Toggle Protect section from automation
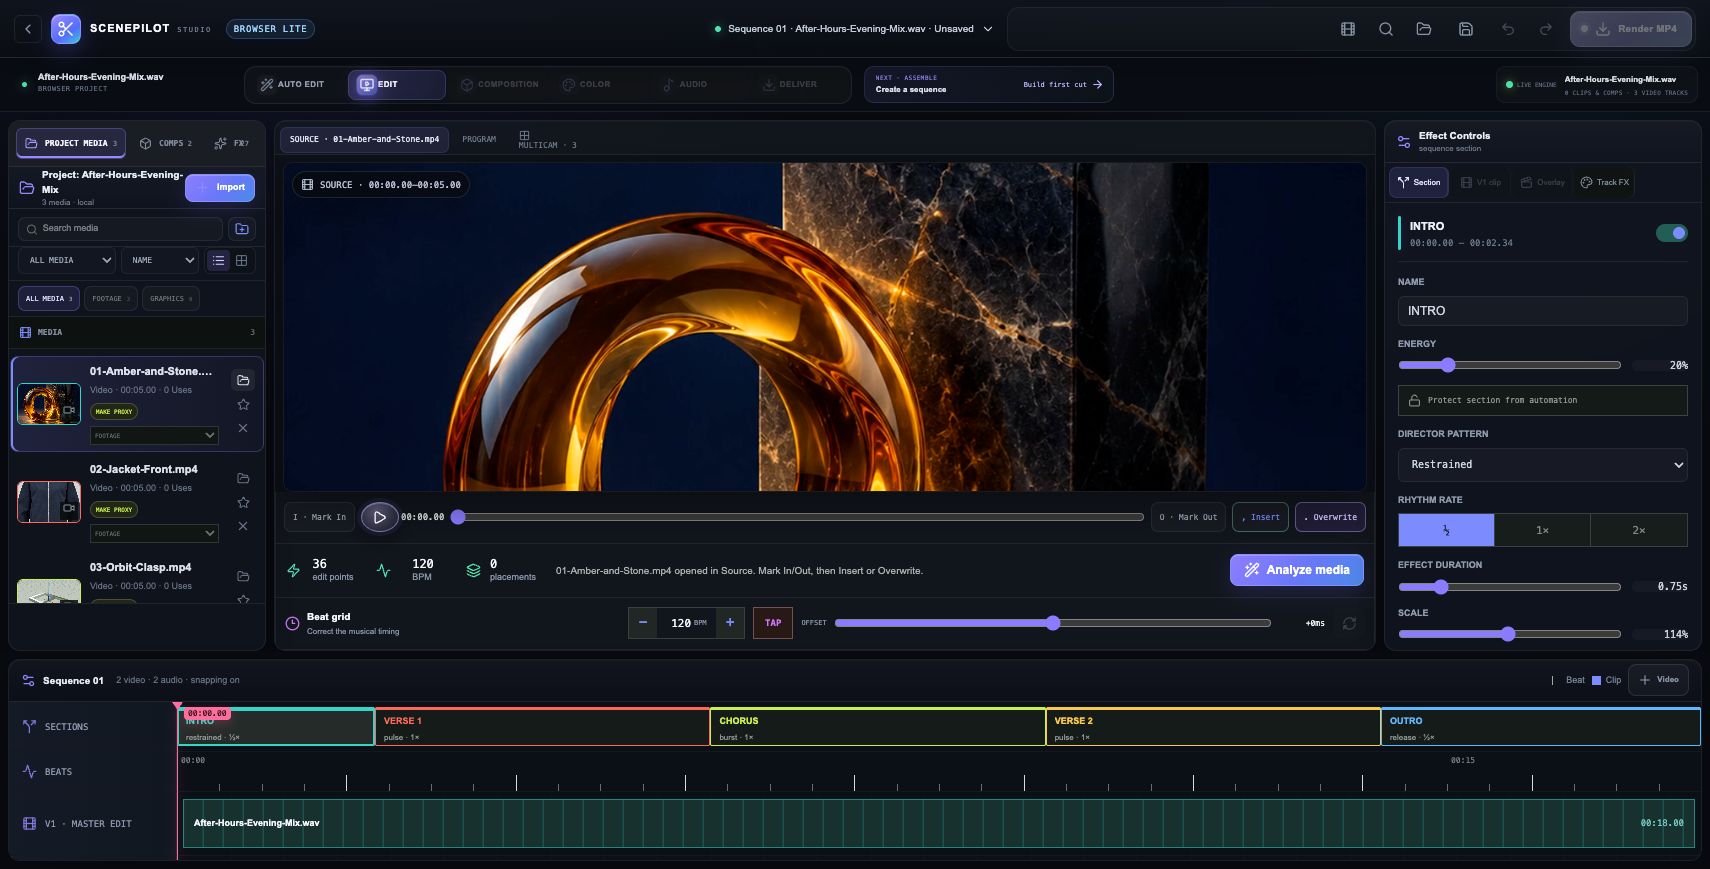This screenshot has height=869, width=1710. coord(1542,400)
